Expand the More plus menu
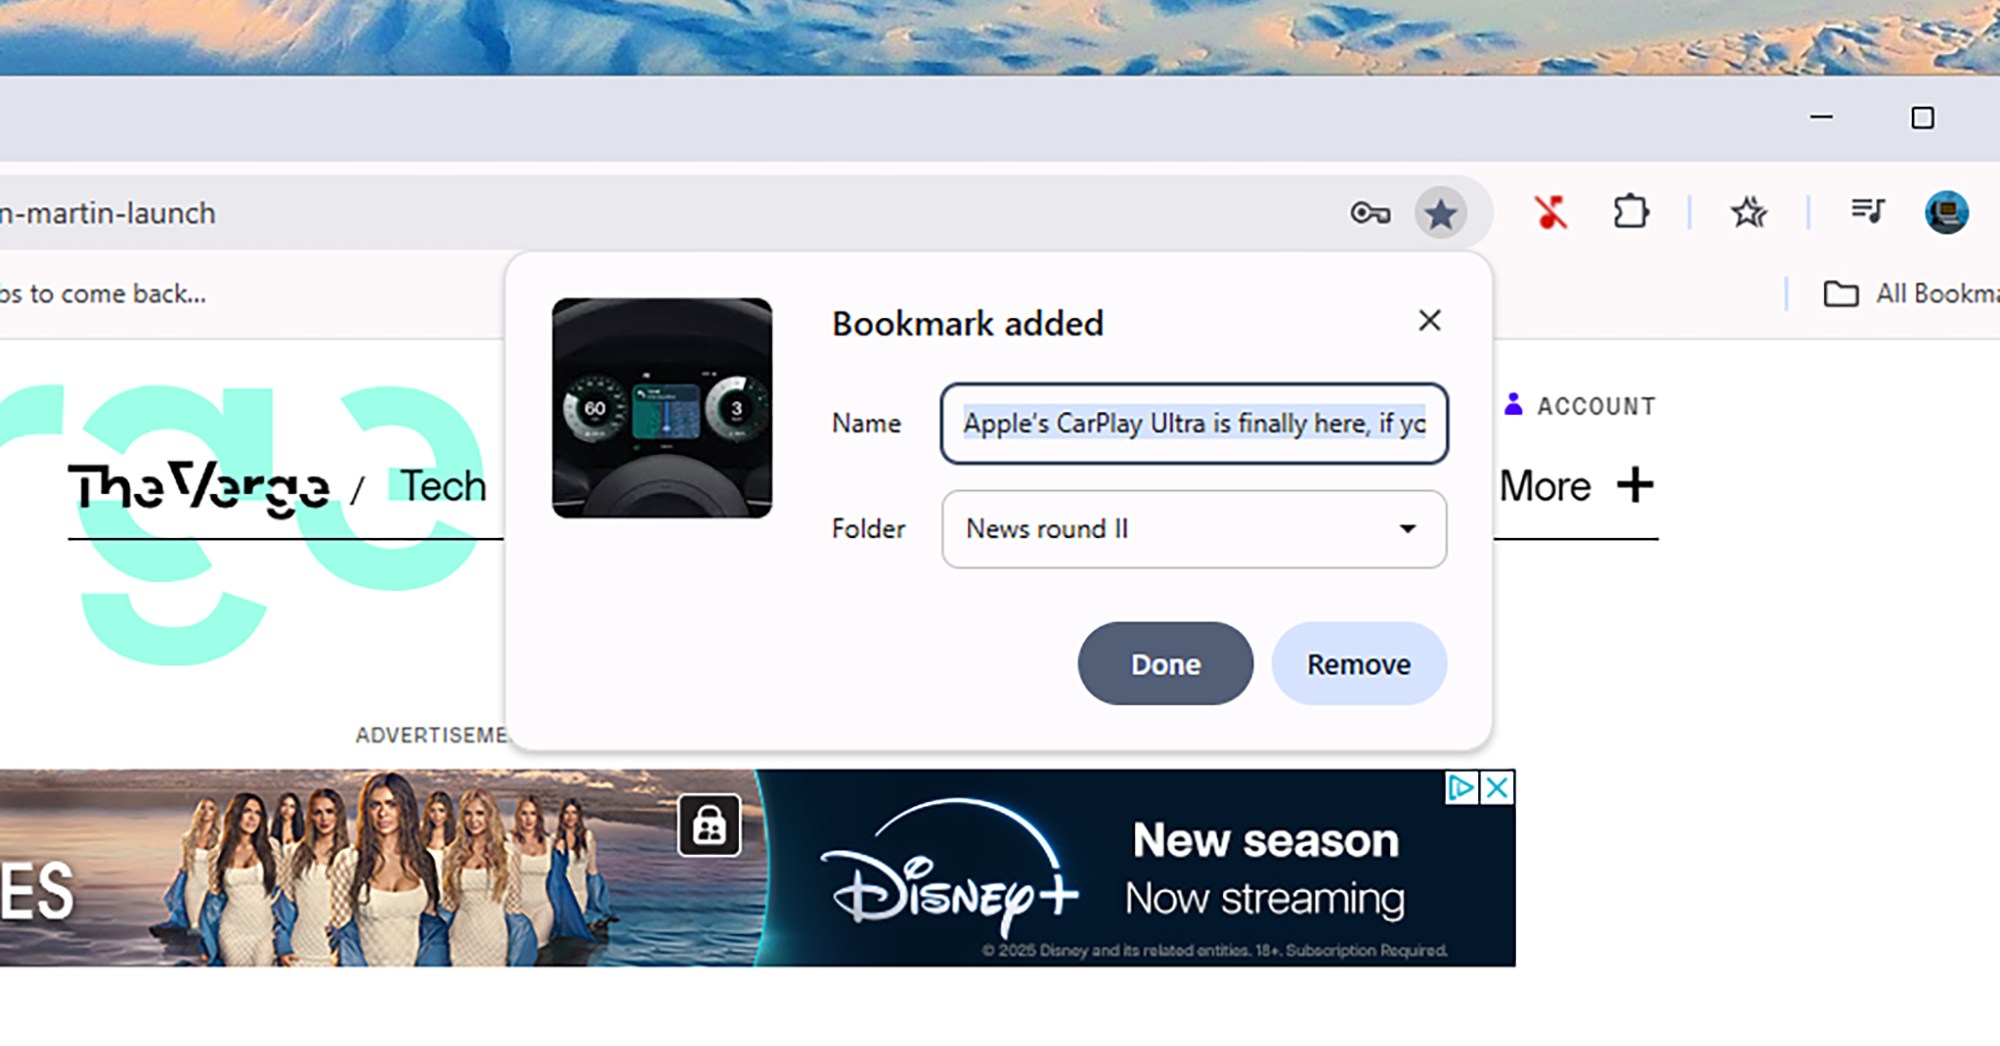2000x1046 pixels. 1576,486
